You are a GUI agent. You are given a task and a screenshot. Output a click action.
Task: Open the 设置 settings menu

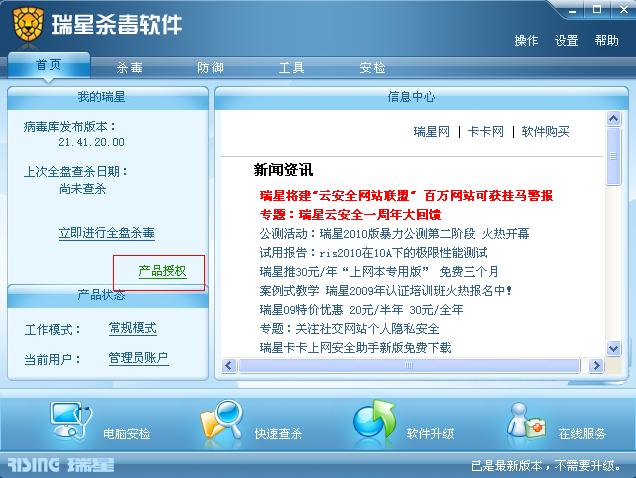tap(566, 41)
